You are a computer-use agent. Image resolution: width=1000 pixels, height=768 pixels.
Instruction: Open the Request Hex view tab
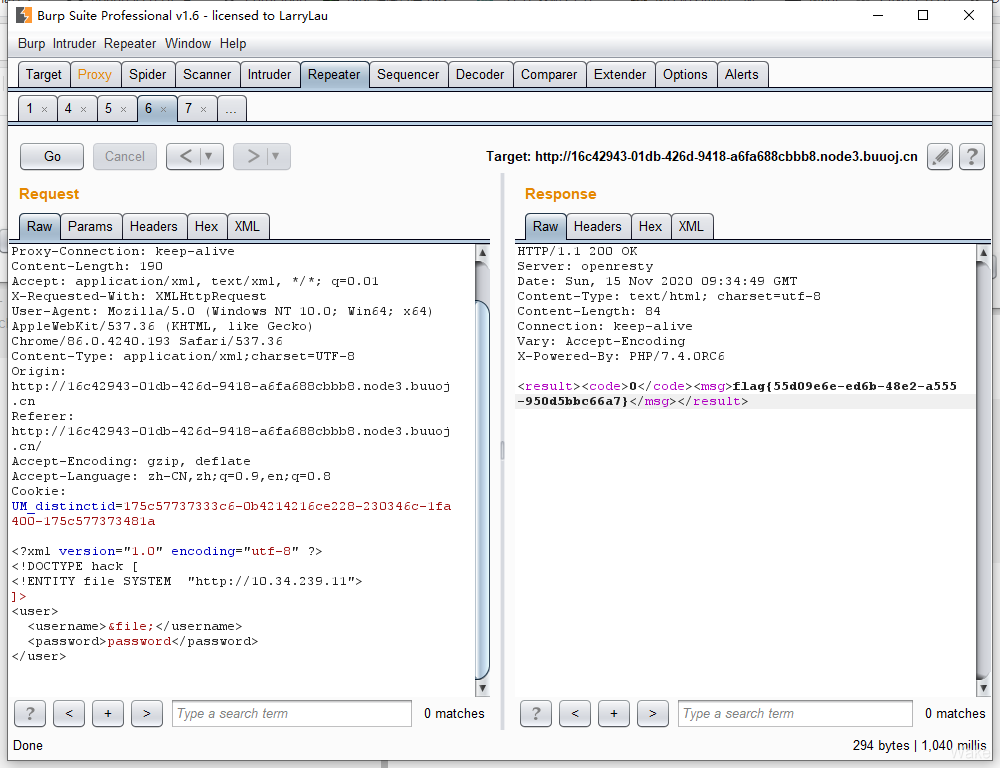[207, 226]
